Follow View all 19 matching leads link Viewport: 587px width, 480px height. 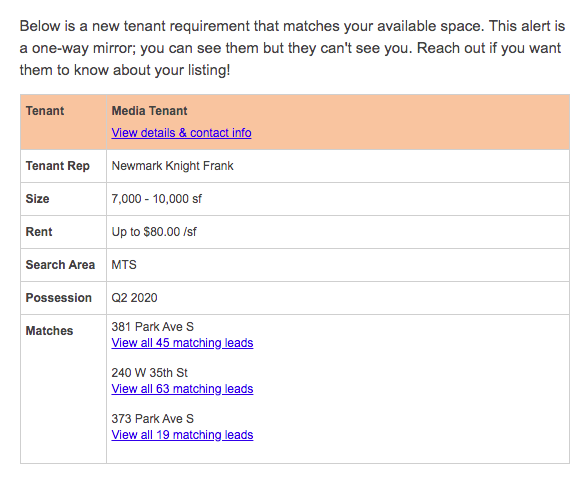pos(182,435)
